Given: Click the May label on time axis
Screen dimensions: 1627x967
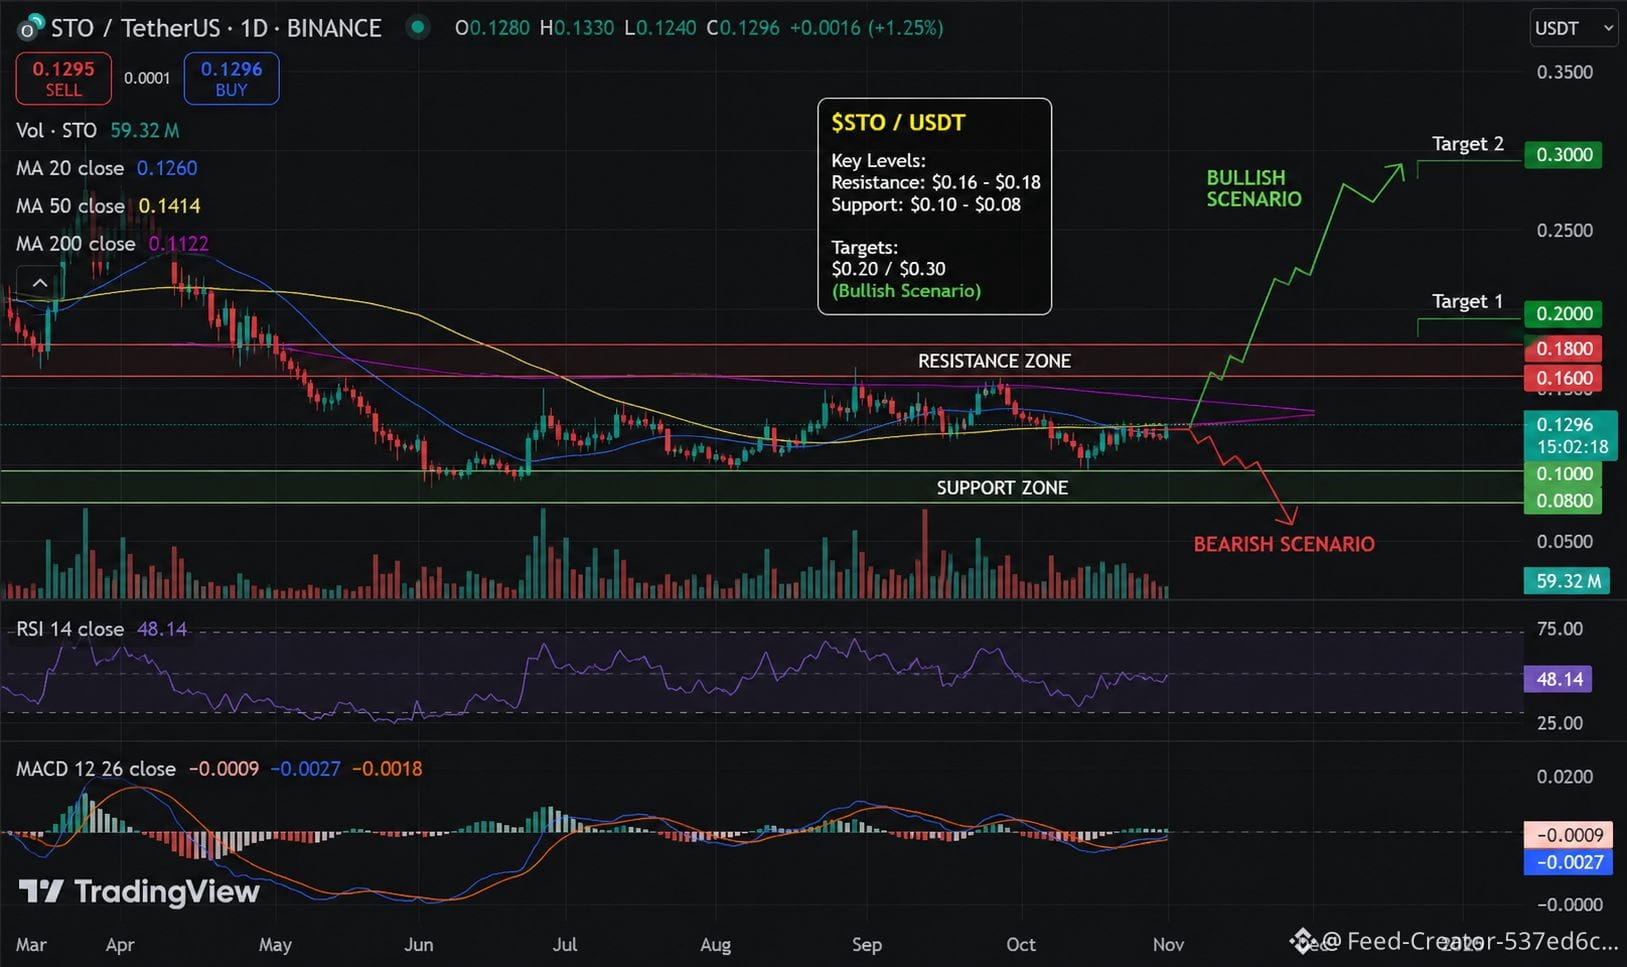Looking at the screenshot, I should tap(275, 944).
